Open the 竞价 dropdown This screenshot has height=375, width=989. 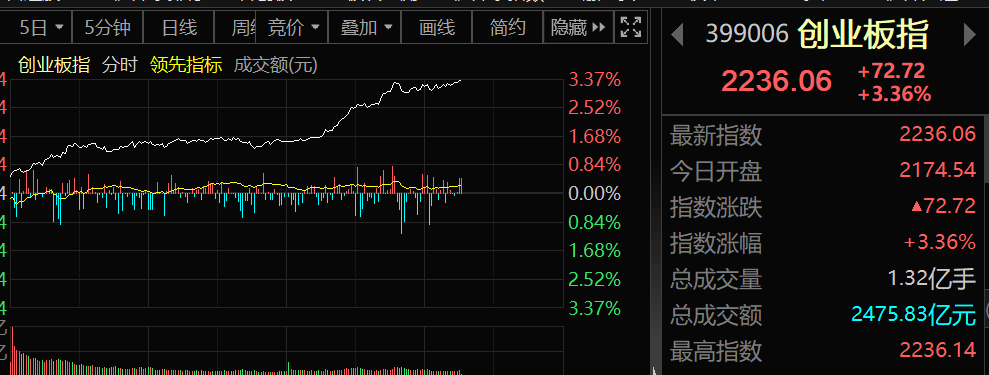[x=293, y=28]
